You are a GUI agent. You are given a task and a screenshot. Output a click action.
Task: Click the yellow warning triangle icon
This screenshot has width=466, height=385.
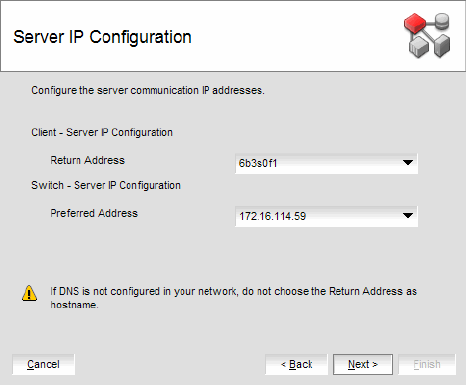29,293
